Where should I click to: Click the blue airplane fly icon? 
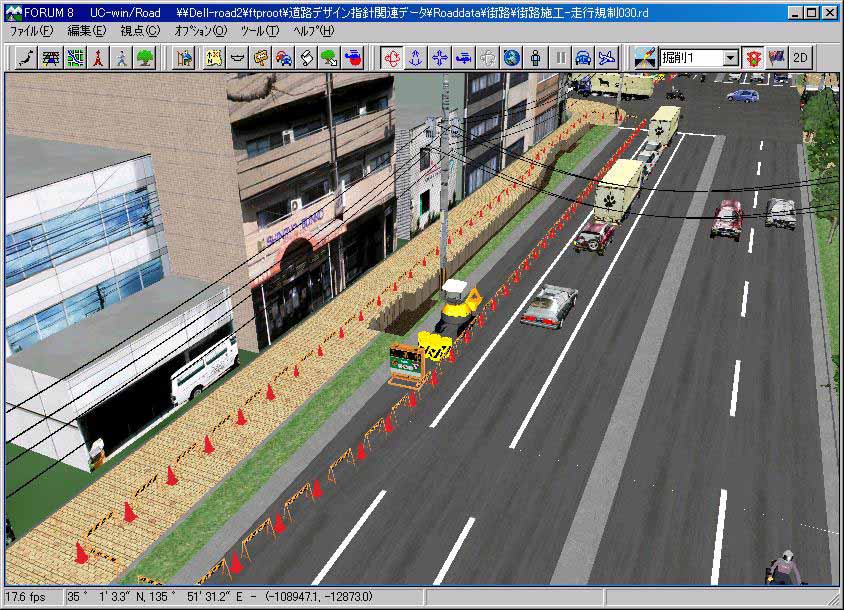click(607, 58)
